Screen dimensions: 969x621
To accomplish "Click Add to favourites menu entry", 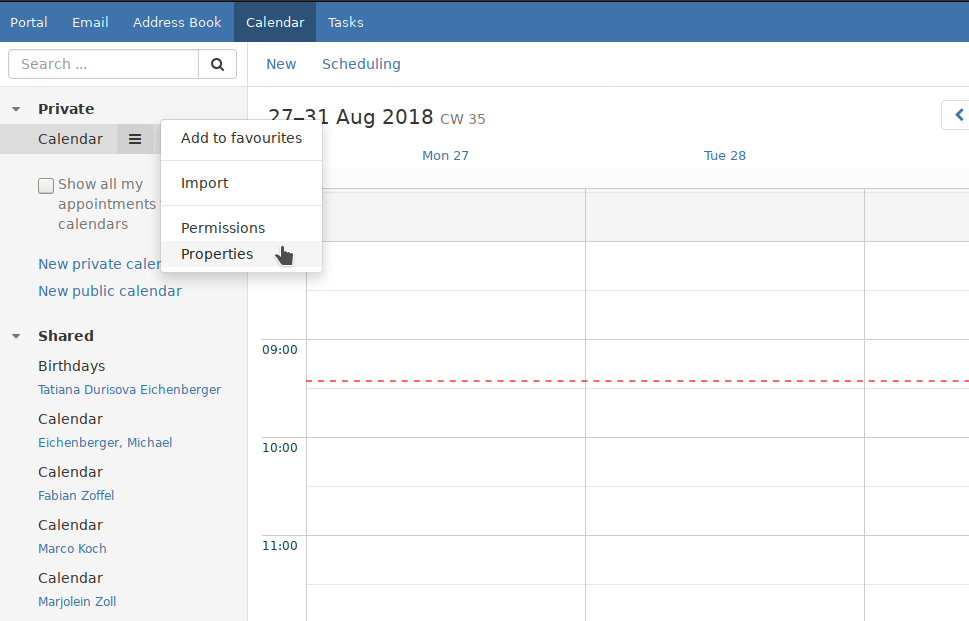I will pos(241,138).
